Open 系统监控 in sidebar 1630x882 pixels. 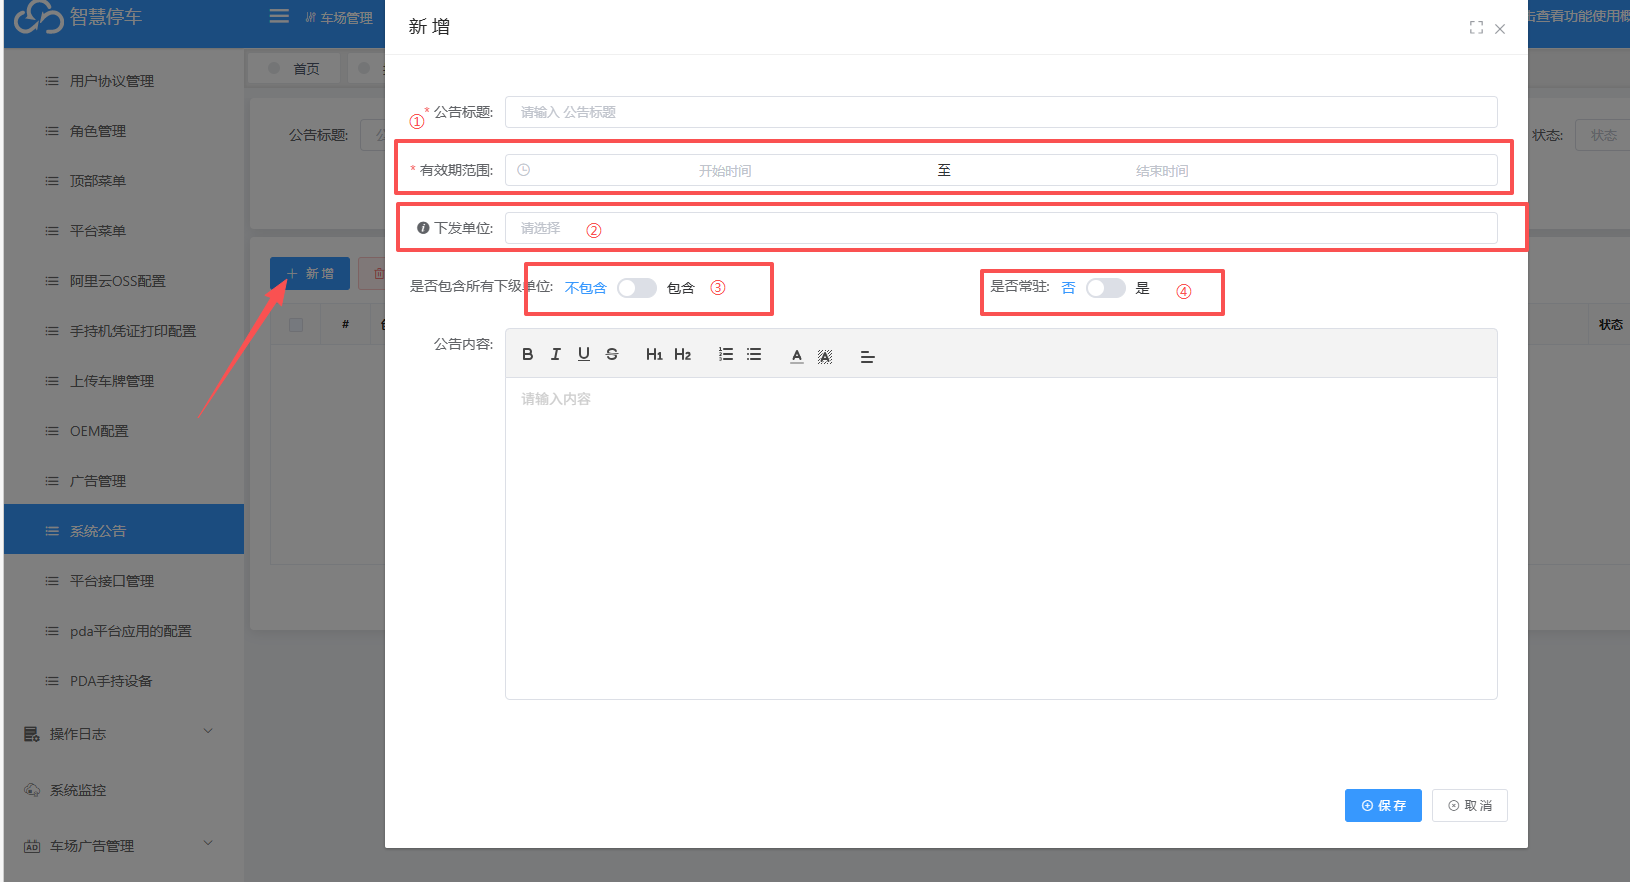tap(124, 790)
